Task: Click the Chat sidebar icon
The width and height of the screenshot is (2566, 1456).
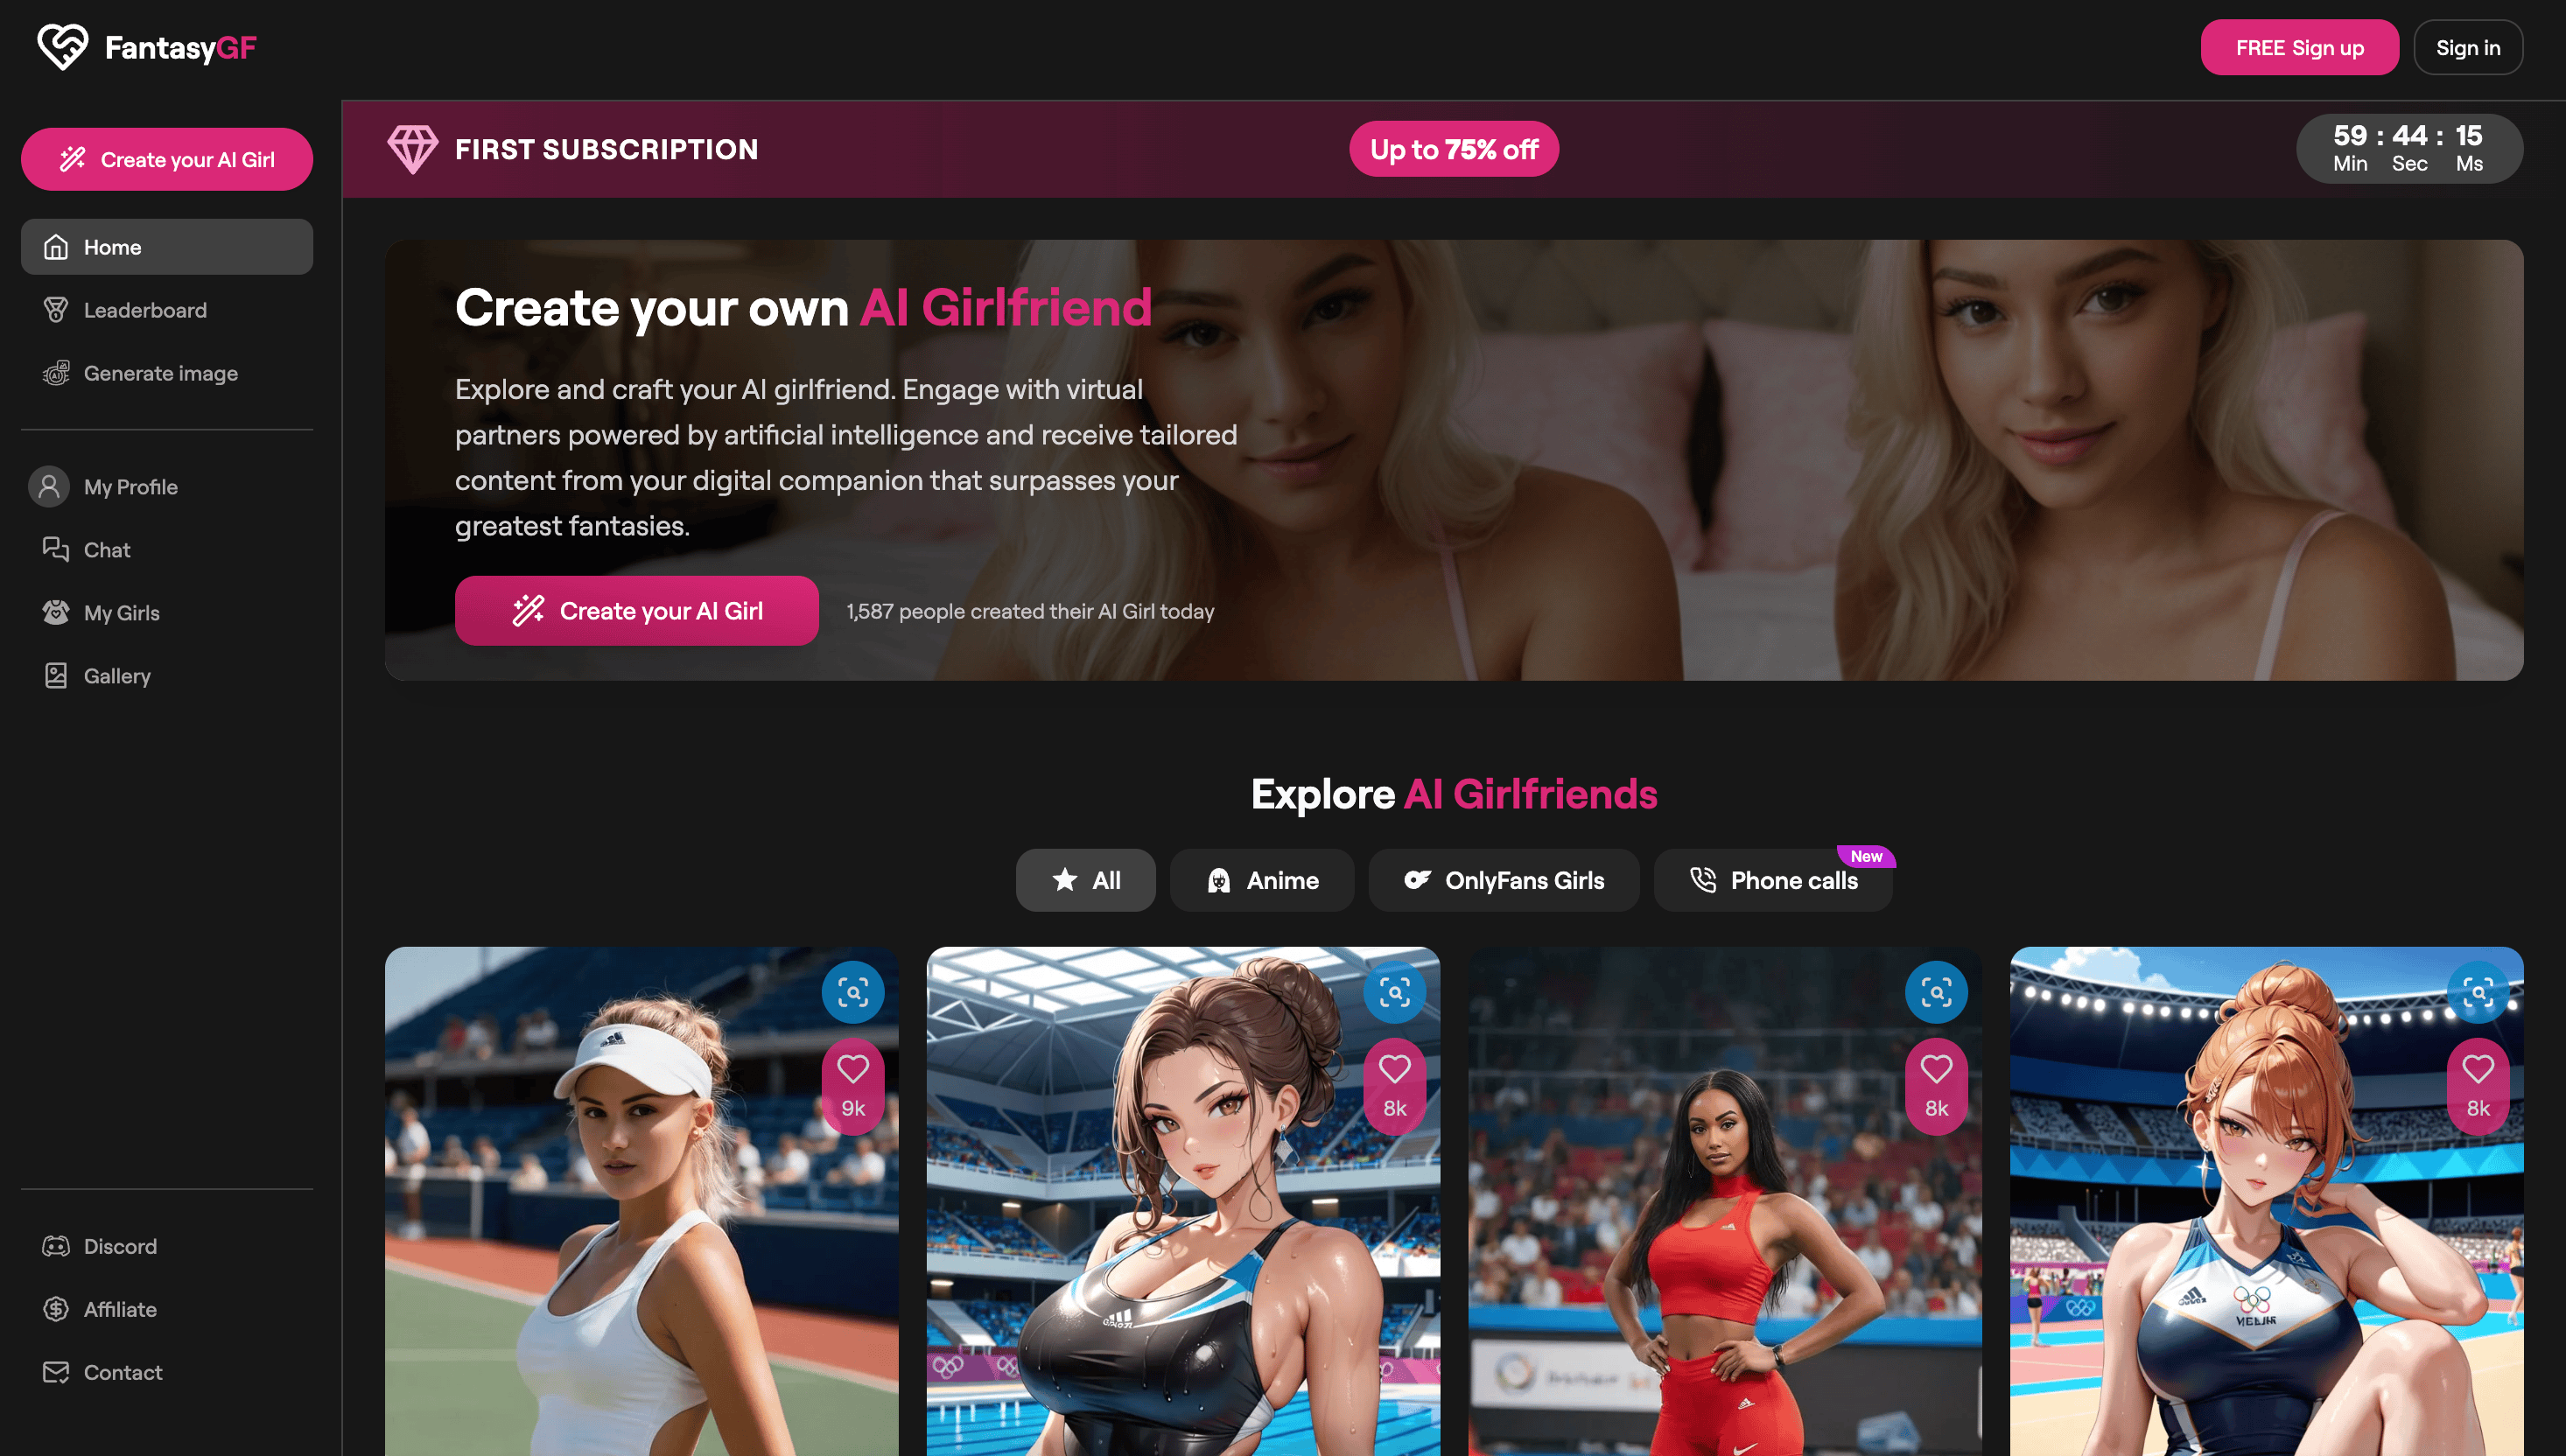Action: click(x=54, y=550)
